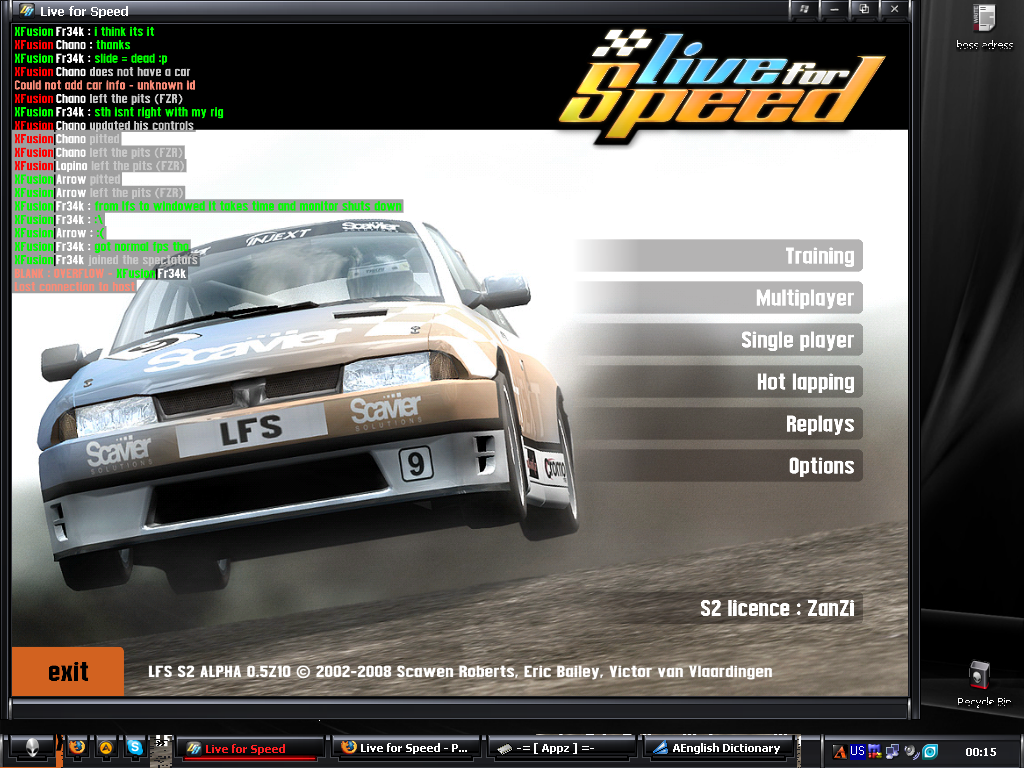Restore down the Live for Speed window
Viewport: 1024px width, 768px height.
864,9
